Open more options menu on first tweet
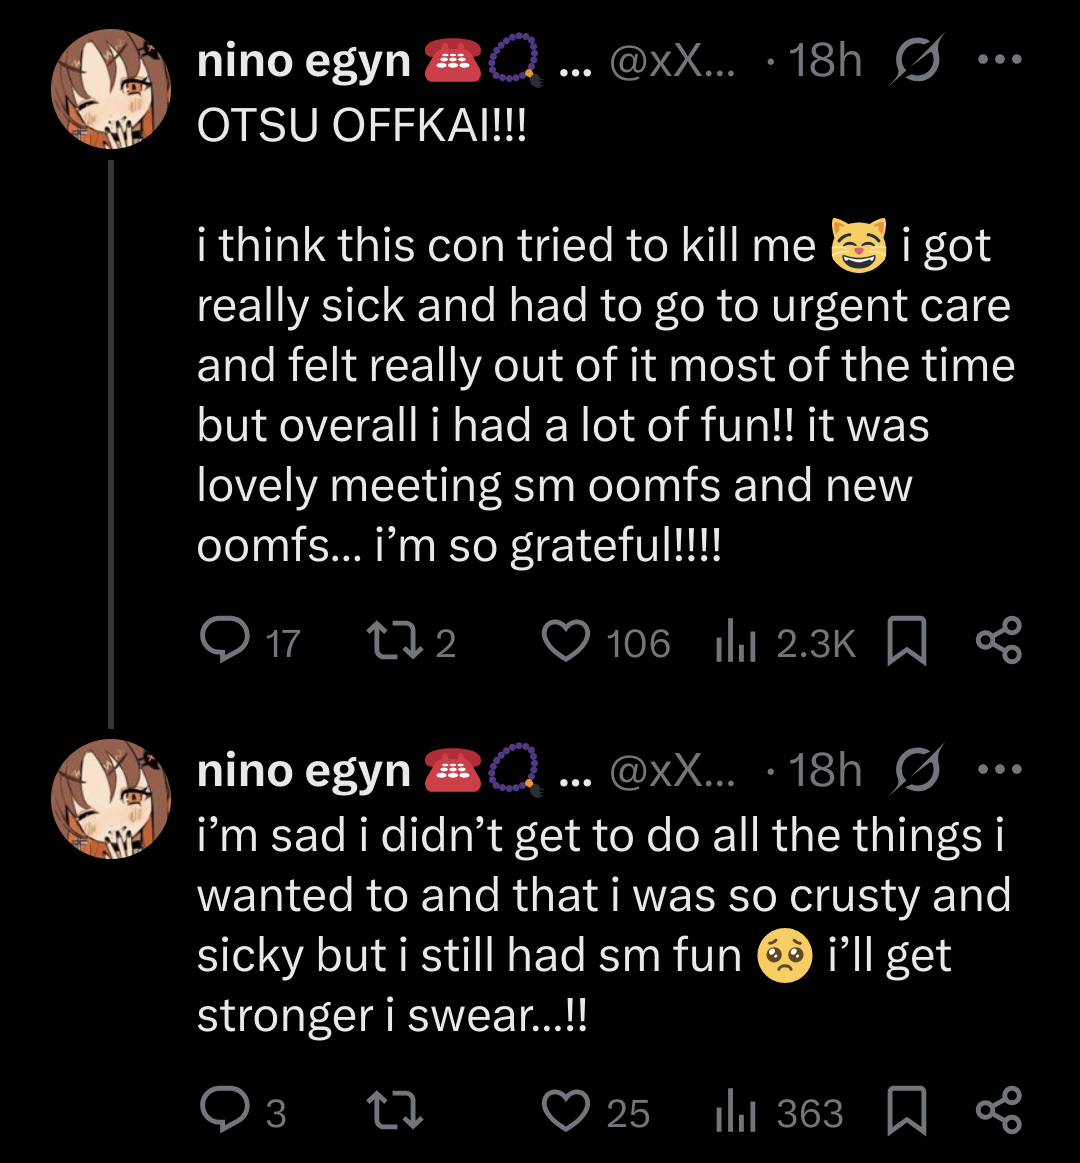 point(999,61)
